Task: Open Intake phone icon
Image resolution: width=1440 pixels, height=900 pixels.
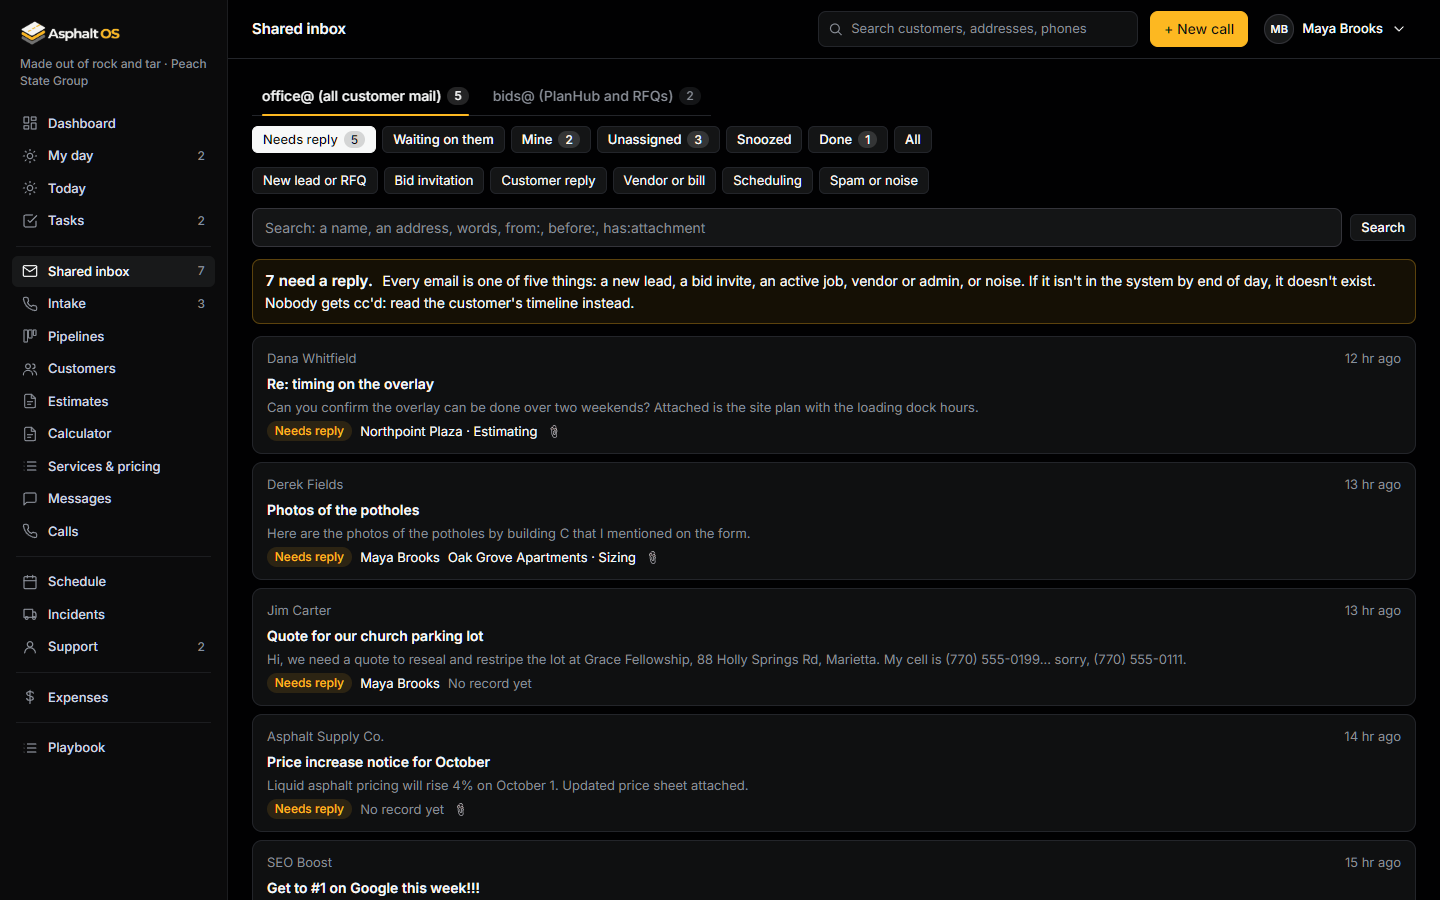Action: click(30, 304)
